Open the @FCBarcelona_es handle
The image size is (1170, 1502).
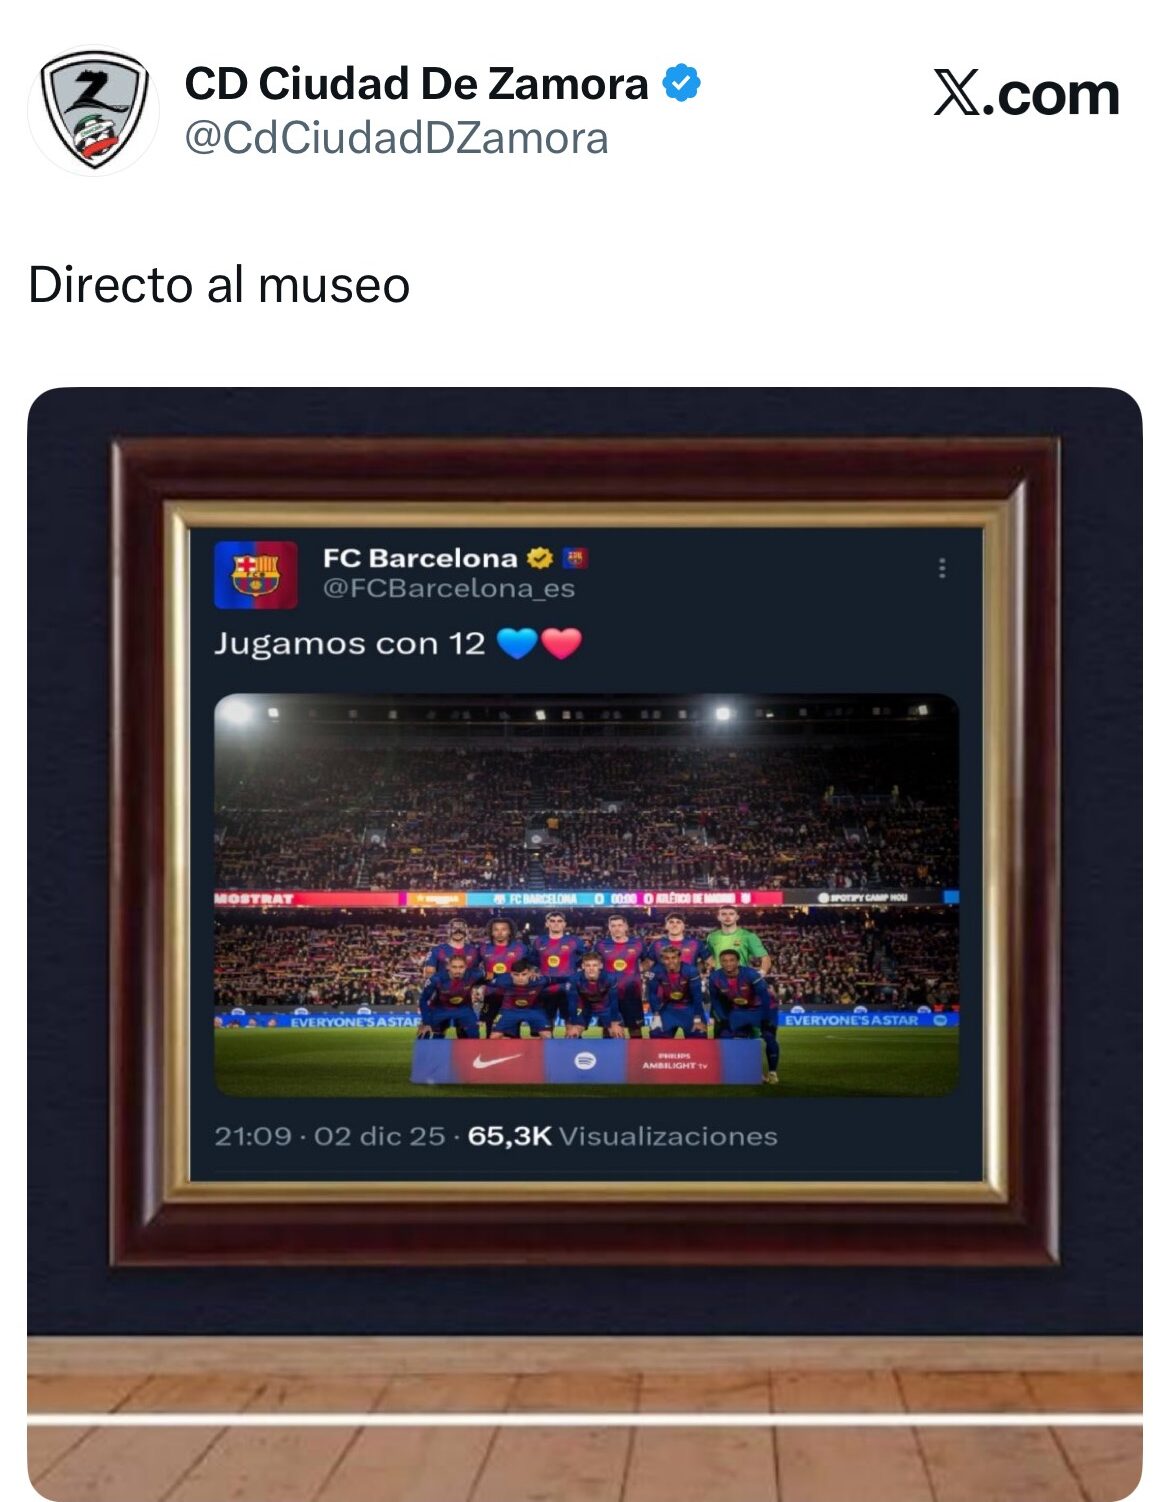coord(448,589)
